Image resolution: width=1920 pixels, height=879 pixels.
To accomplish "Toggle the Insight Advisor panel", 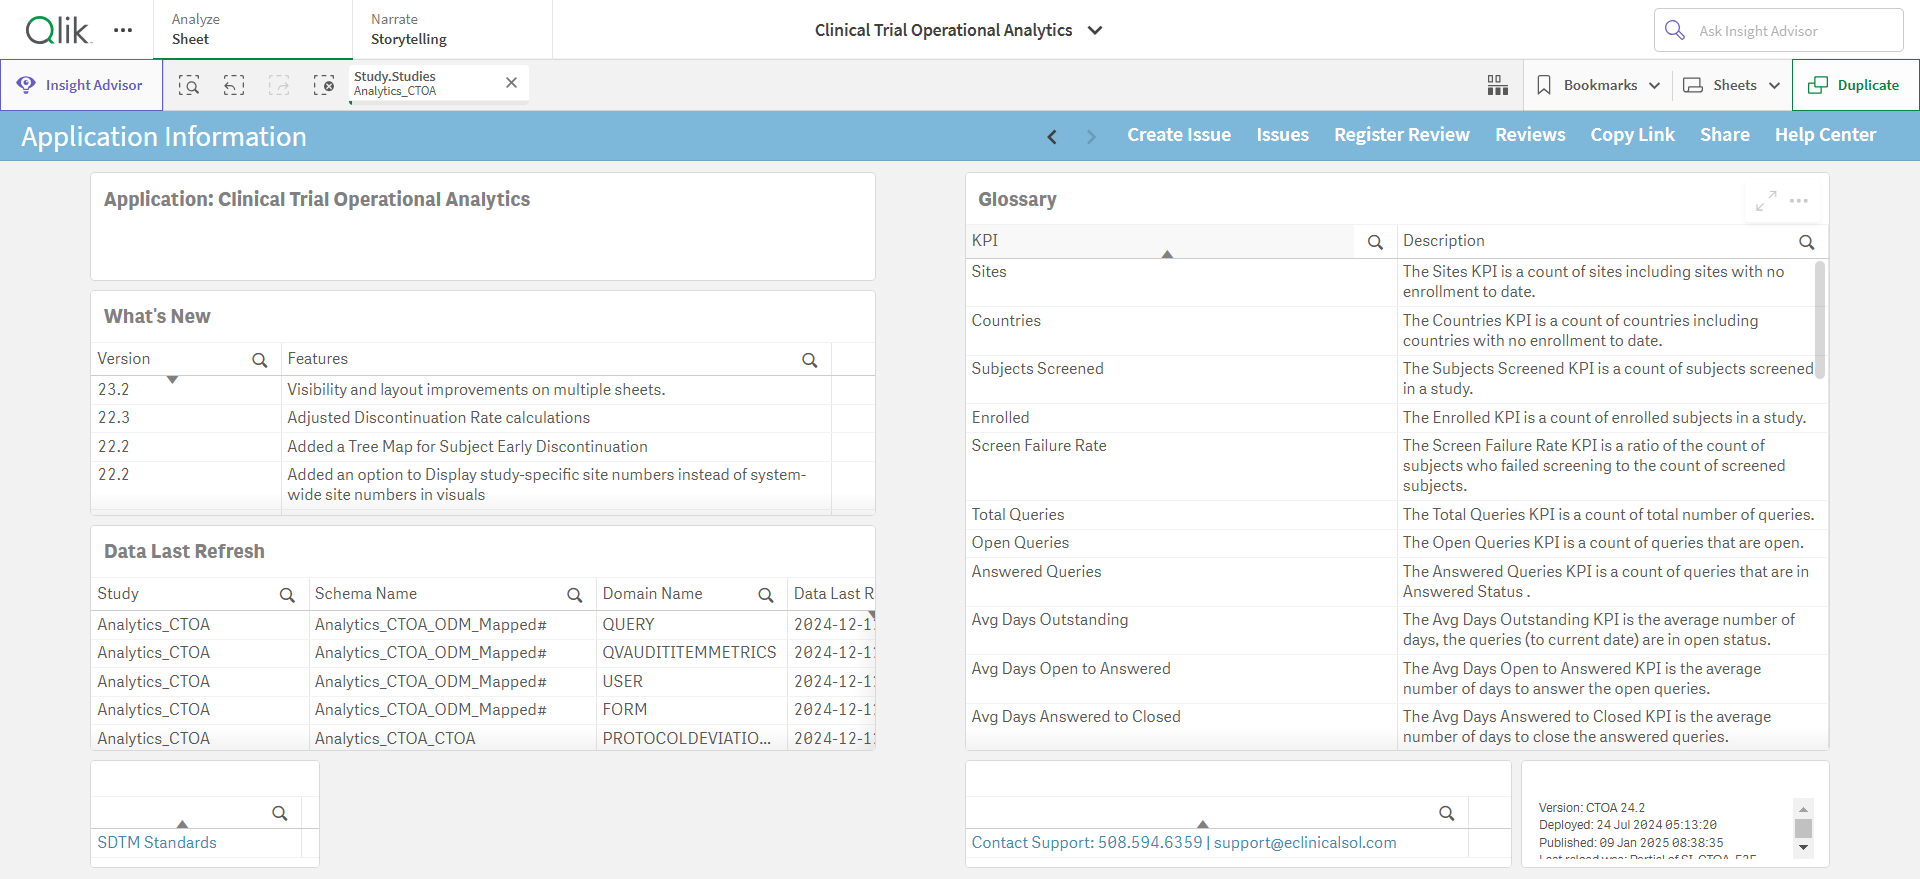I will click(81, 85).
